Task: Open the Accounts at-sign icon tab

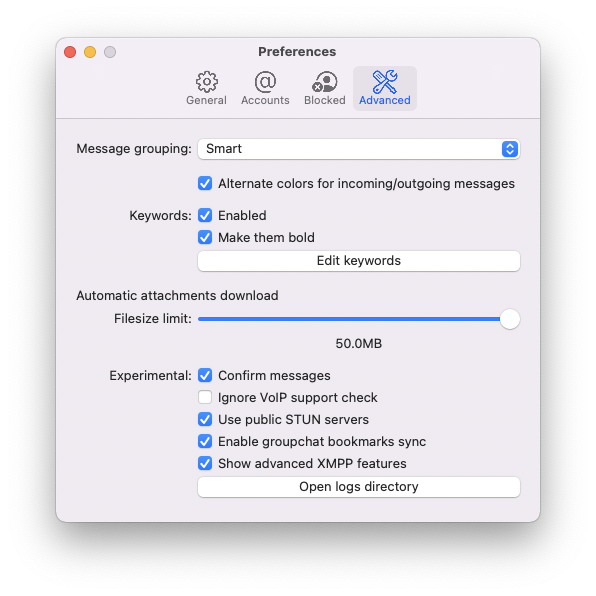Action: [x=265, y=88]
